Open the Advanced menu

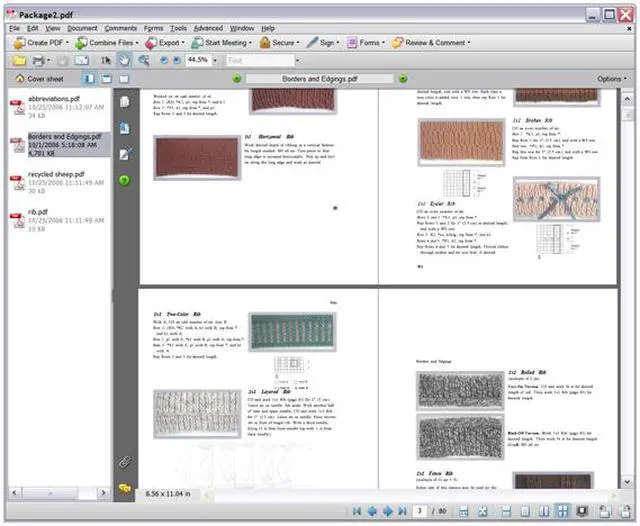(208, 28)
